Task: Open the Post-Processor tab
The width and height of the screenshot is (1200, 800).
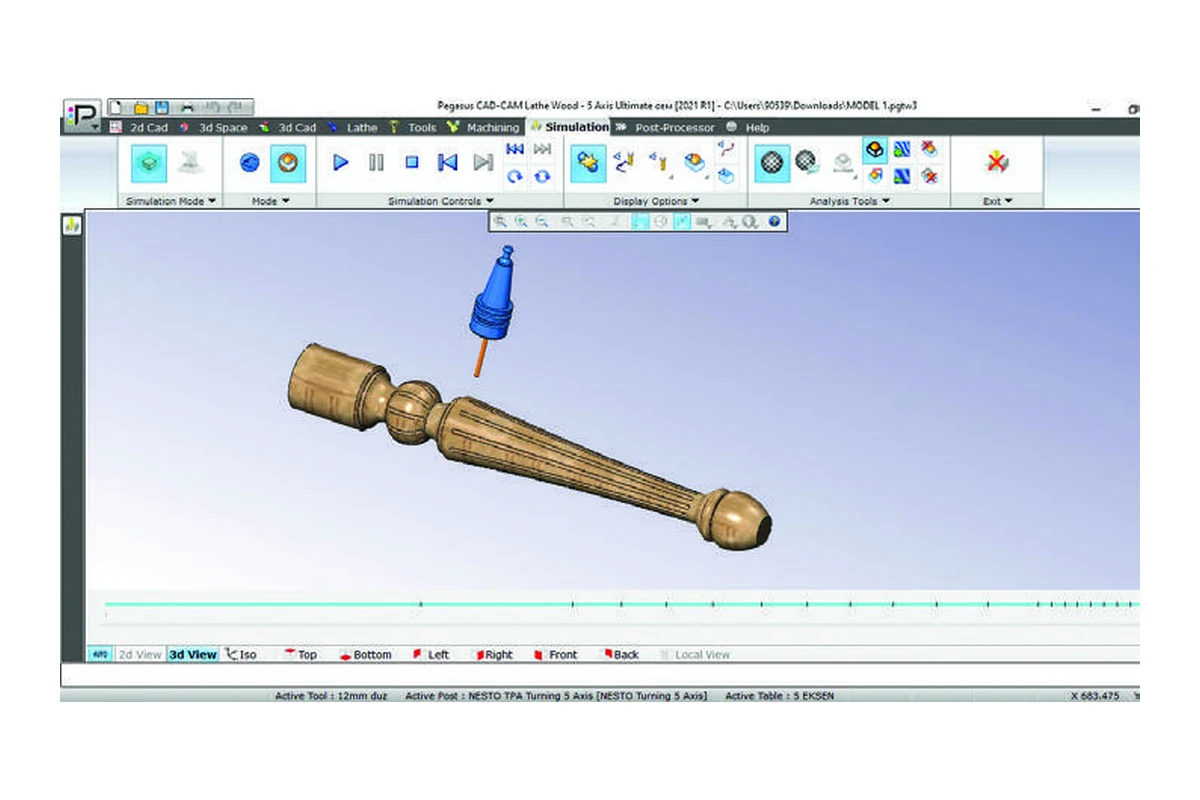Action: click(x=666, y=128)
